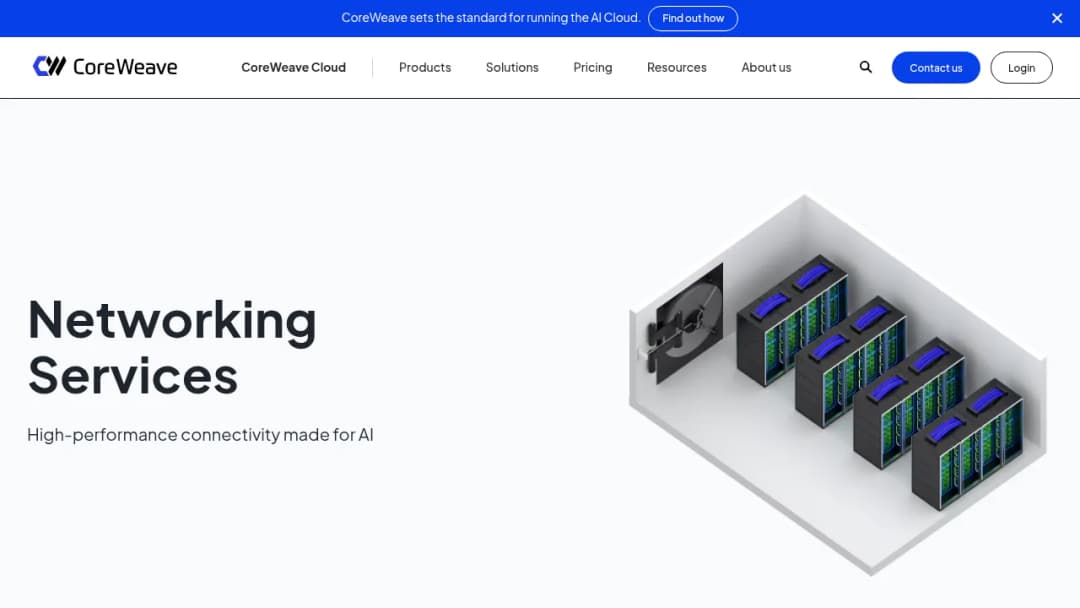
Task: Click the banner text about AI Cloud
Action: 490,18
